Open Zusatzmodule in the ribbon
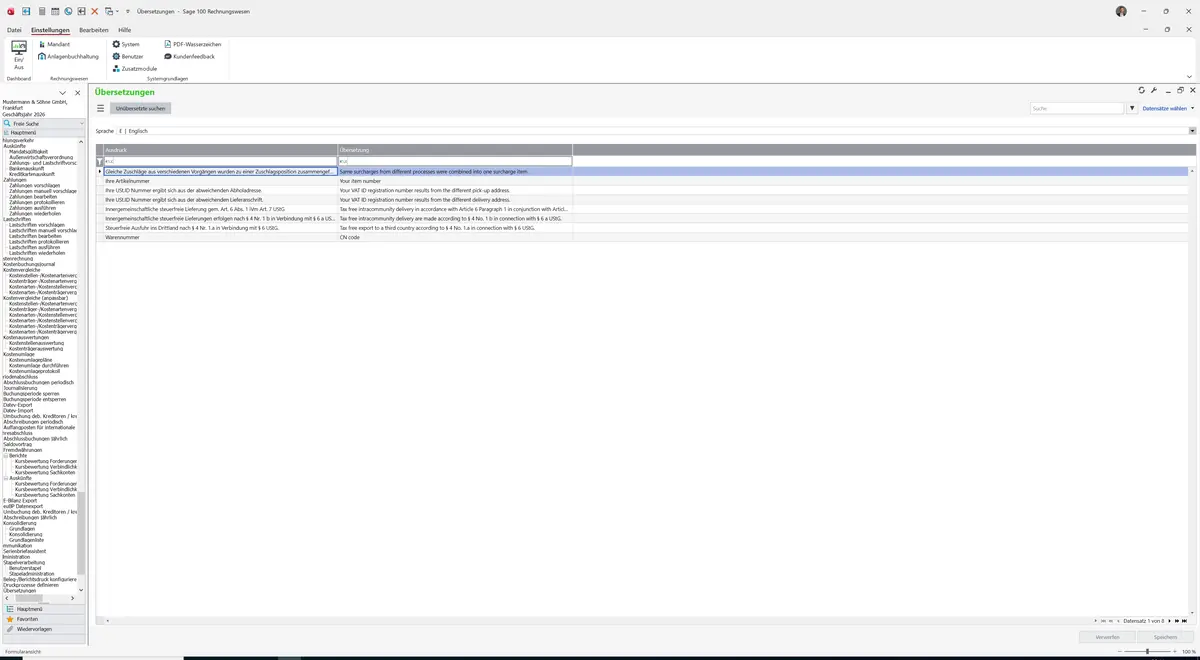The height and width of the screenshot is (660, 1200). point(135,68)
